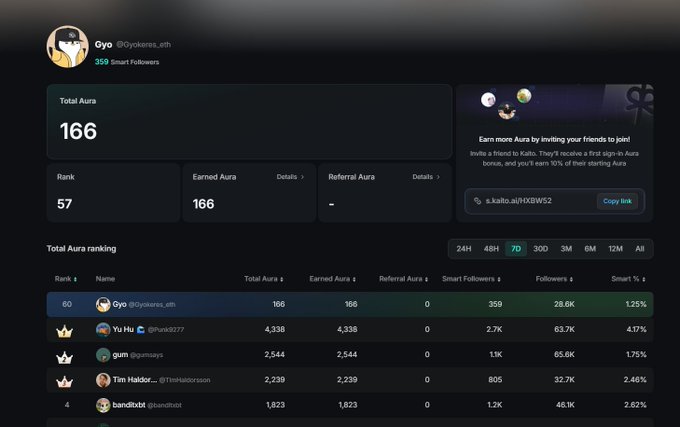Switch ranking period to 24H
Screen dimensions: 680x427
click(464, 249)
